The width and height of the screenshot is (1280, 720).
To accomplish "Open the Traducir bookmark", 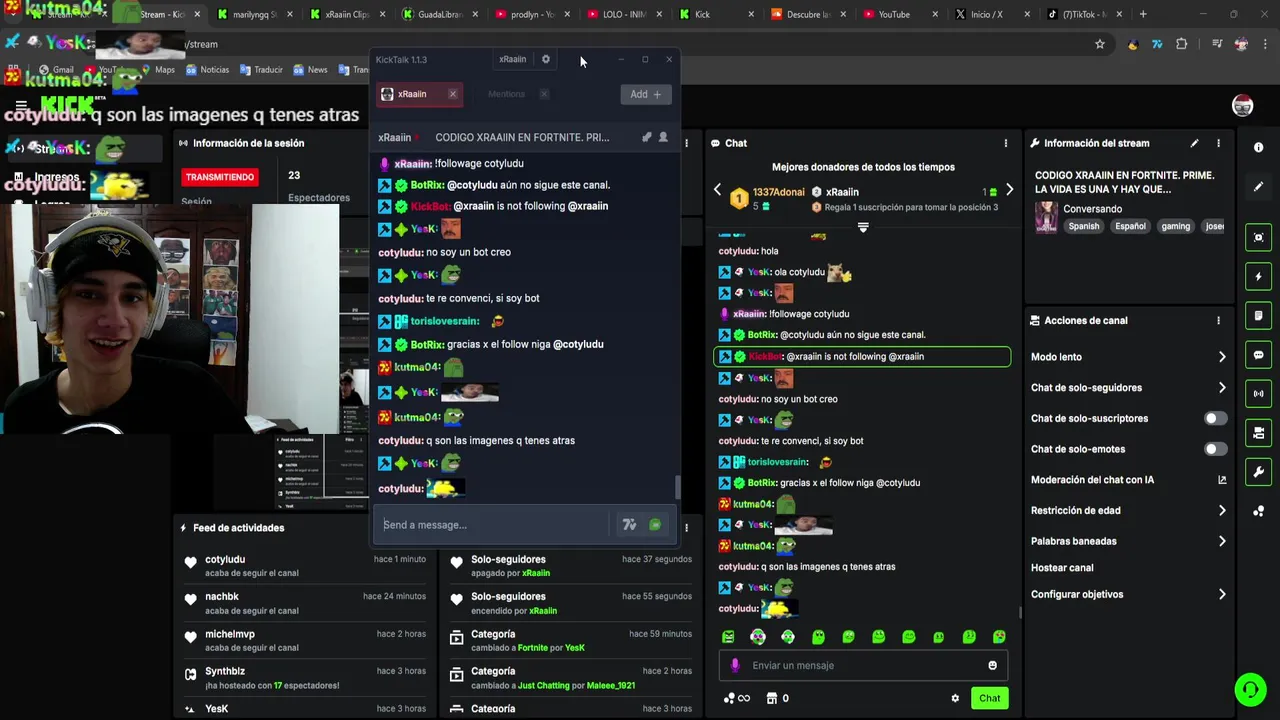I will pos(260,70).
